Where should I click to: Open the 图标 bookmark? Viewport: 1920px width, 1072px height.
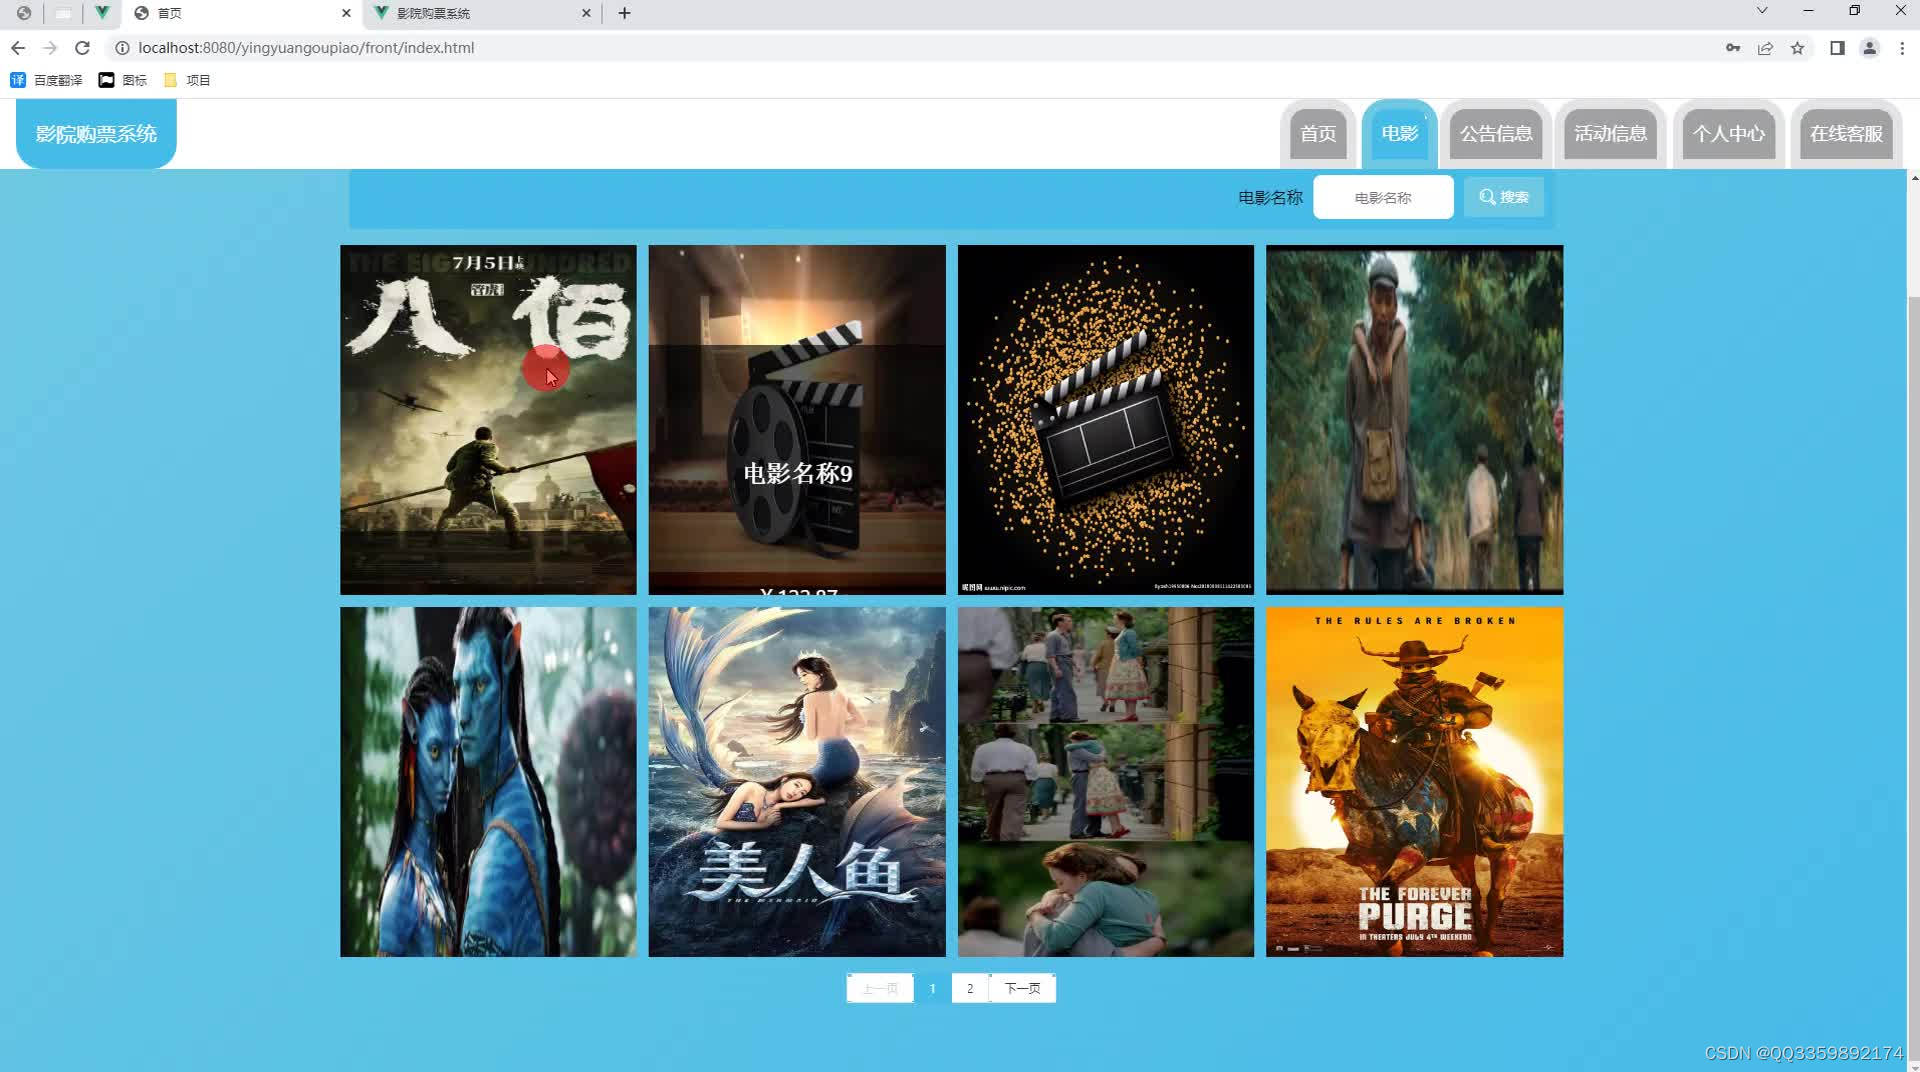click(x=123, y=80)
